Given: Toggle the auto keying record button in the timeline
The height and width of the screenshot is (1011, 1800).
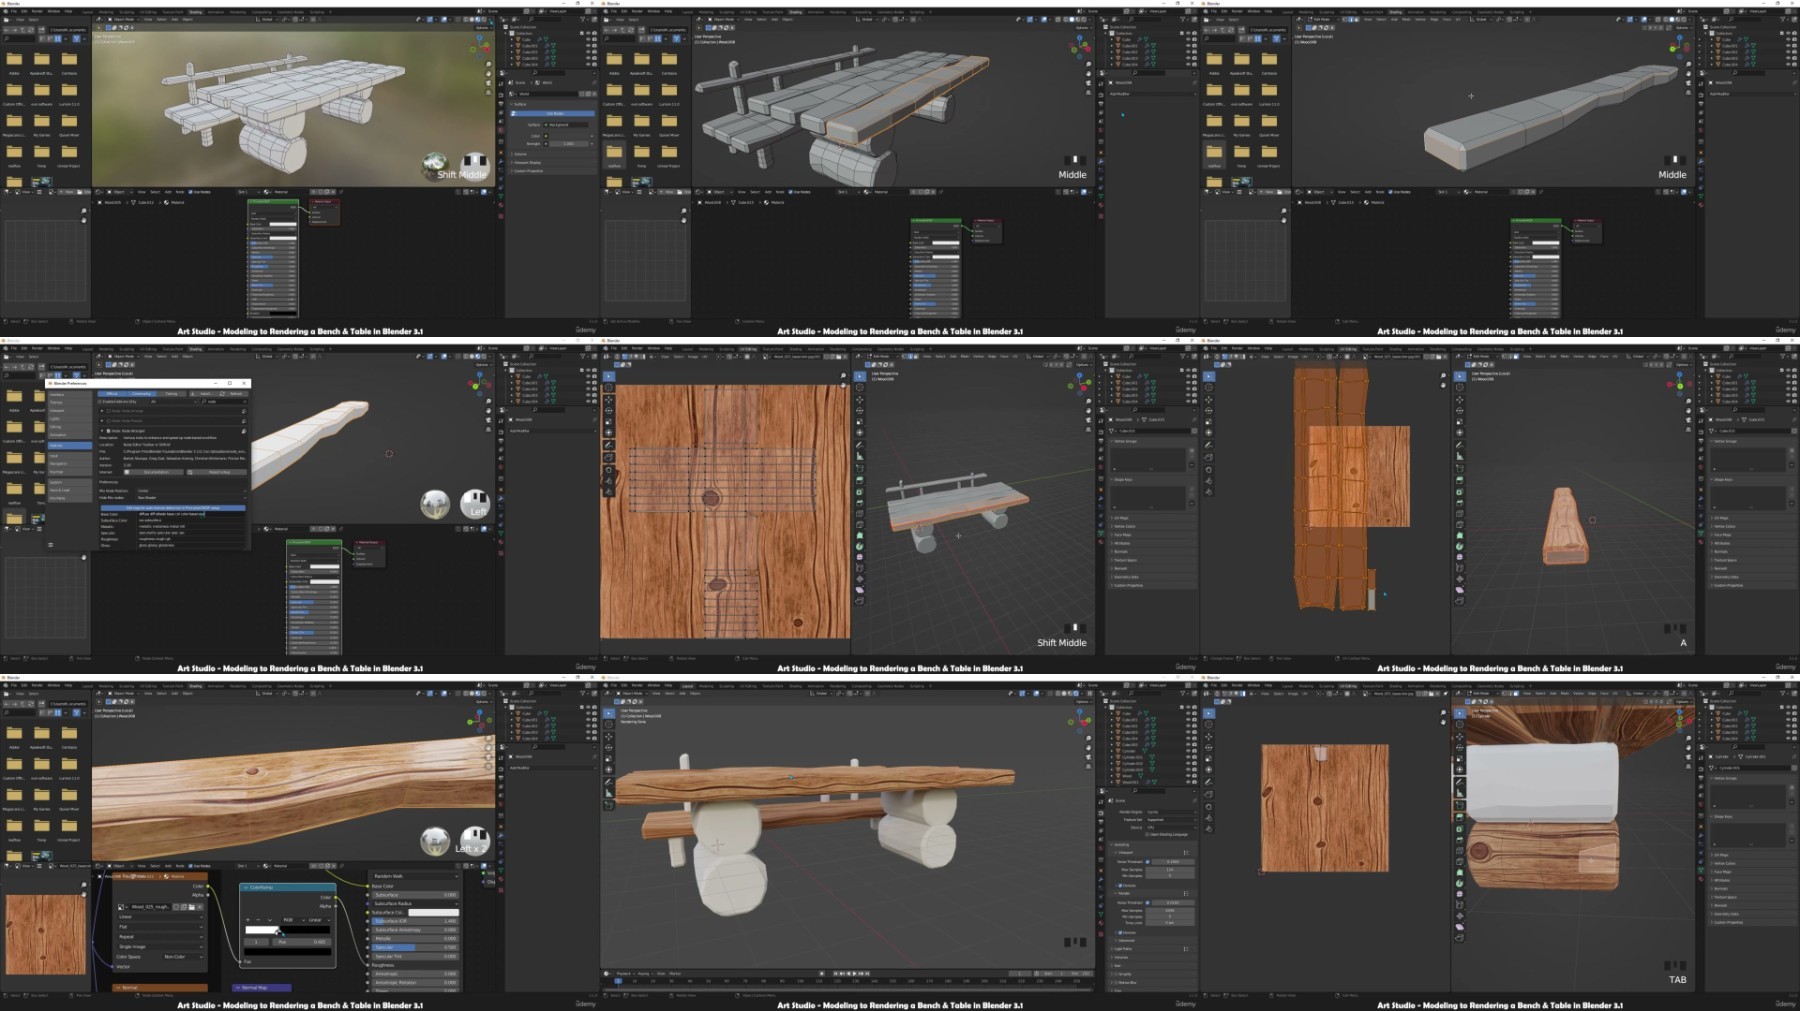Looking at the screenshot, I should click(x=822, y=973).
